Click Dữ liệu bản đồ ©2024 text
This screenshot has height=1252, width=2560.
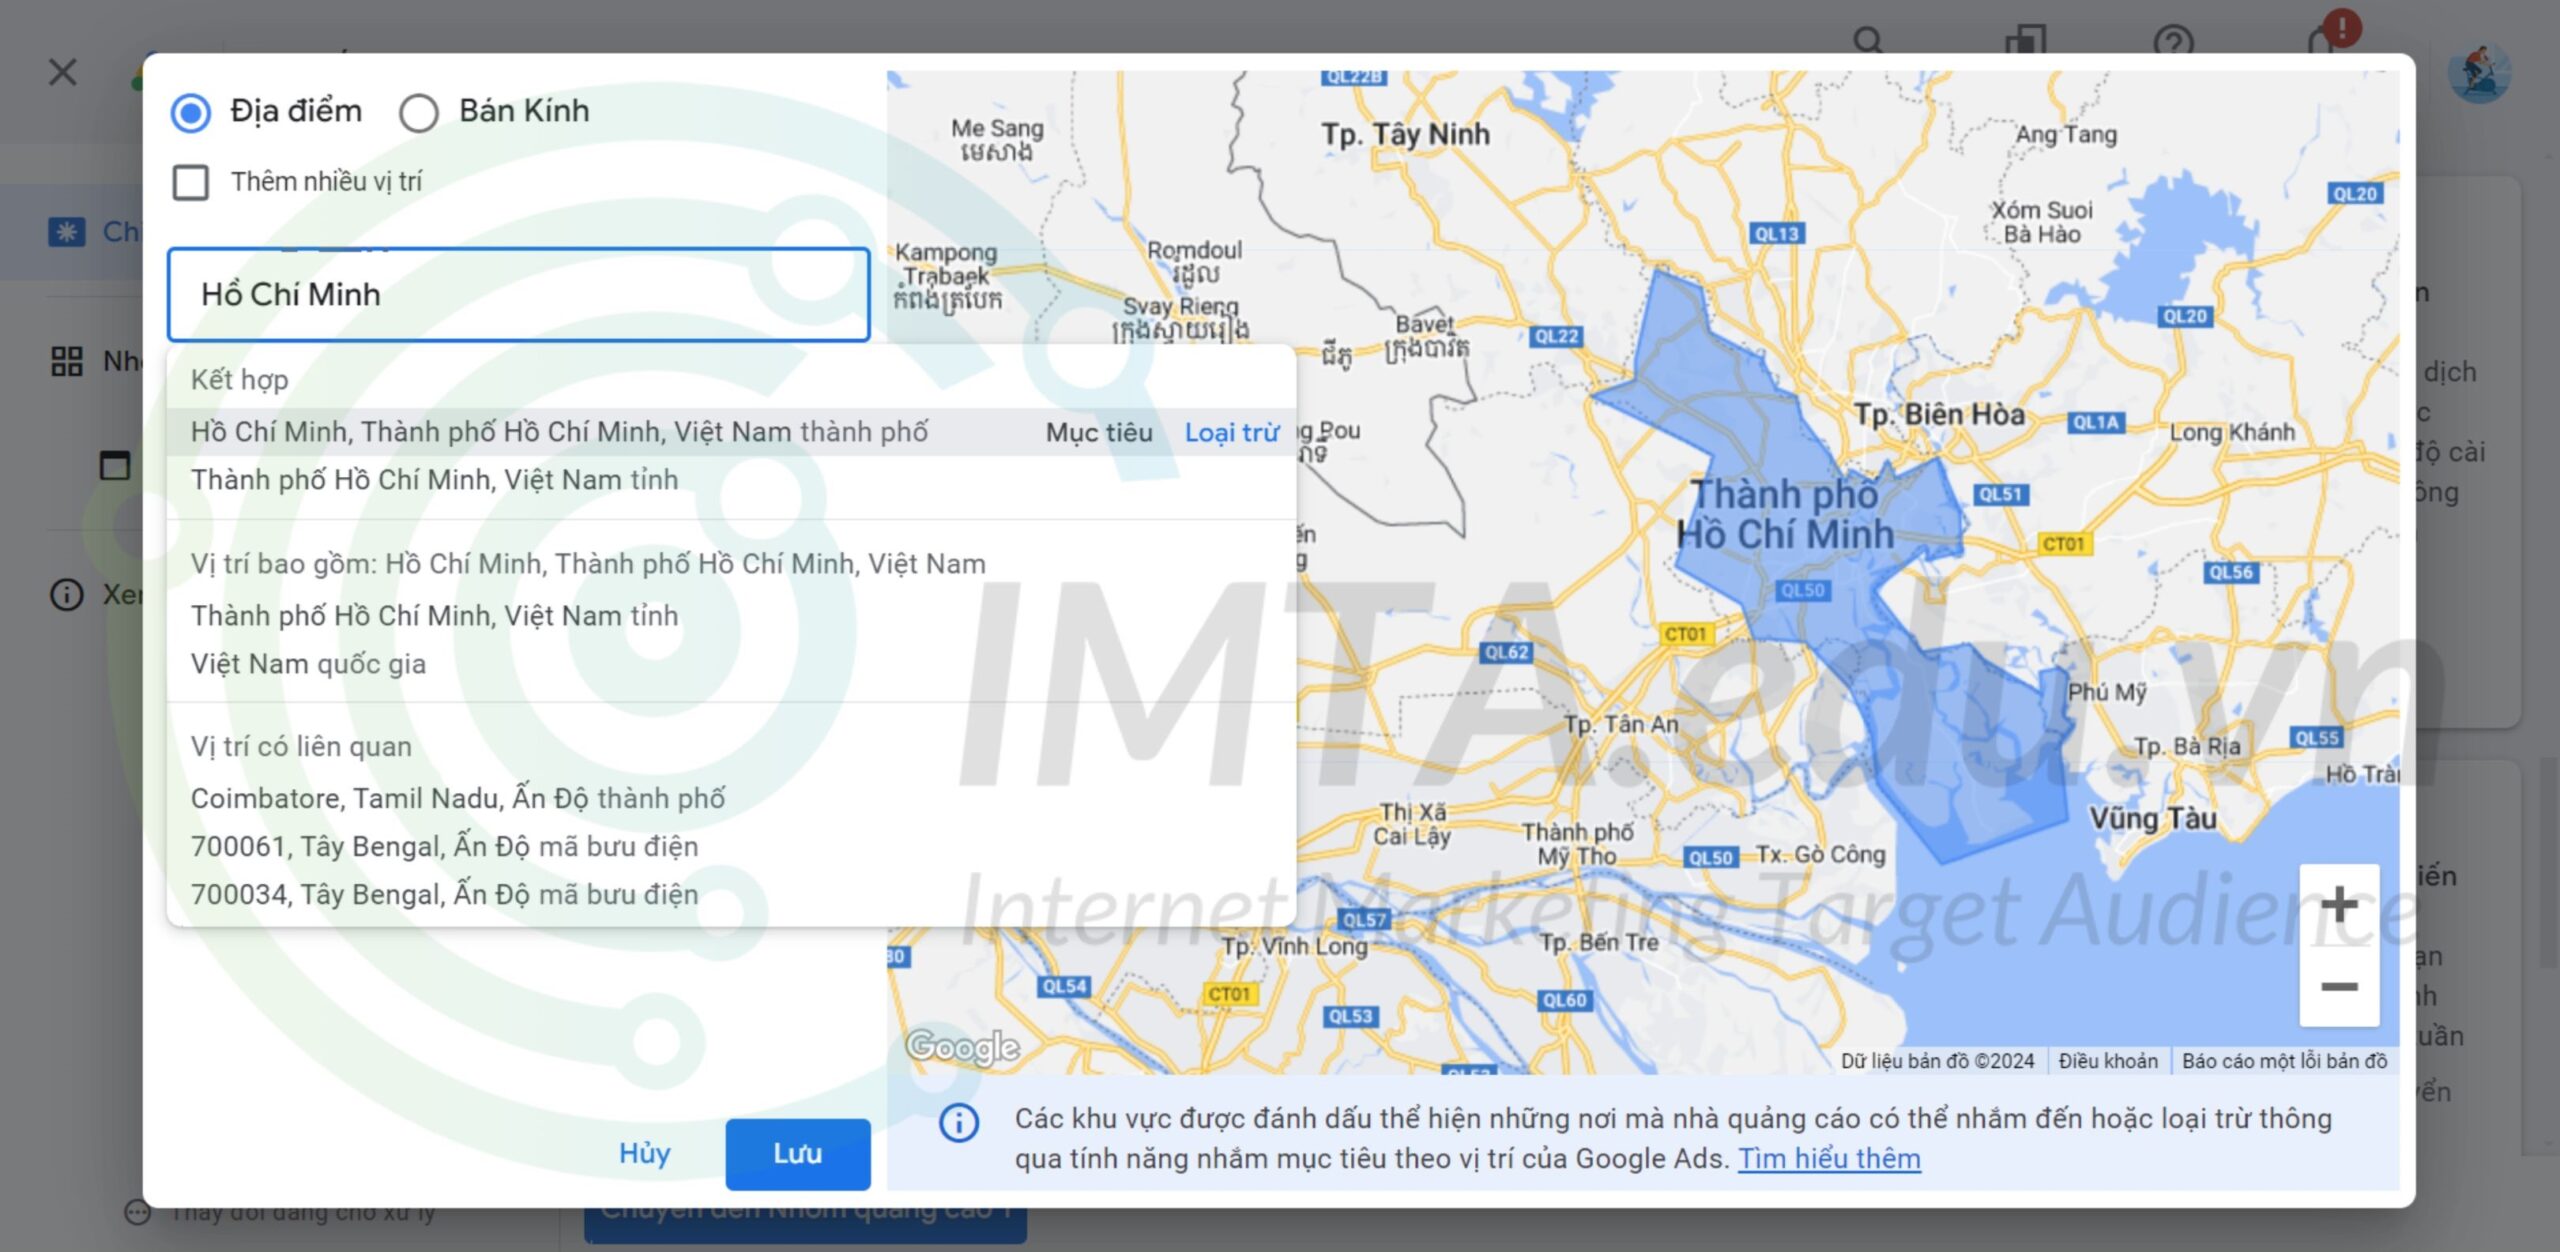point(1937,1060)
